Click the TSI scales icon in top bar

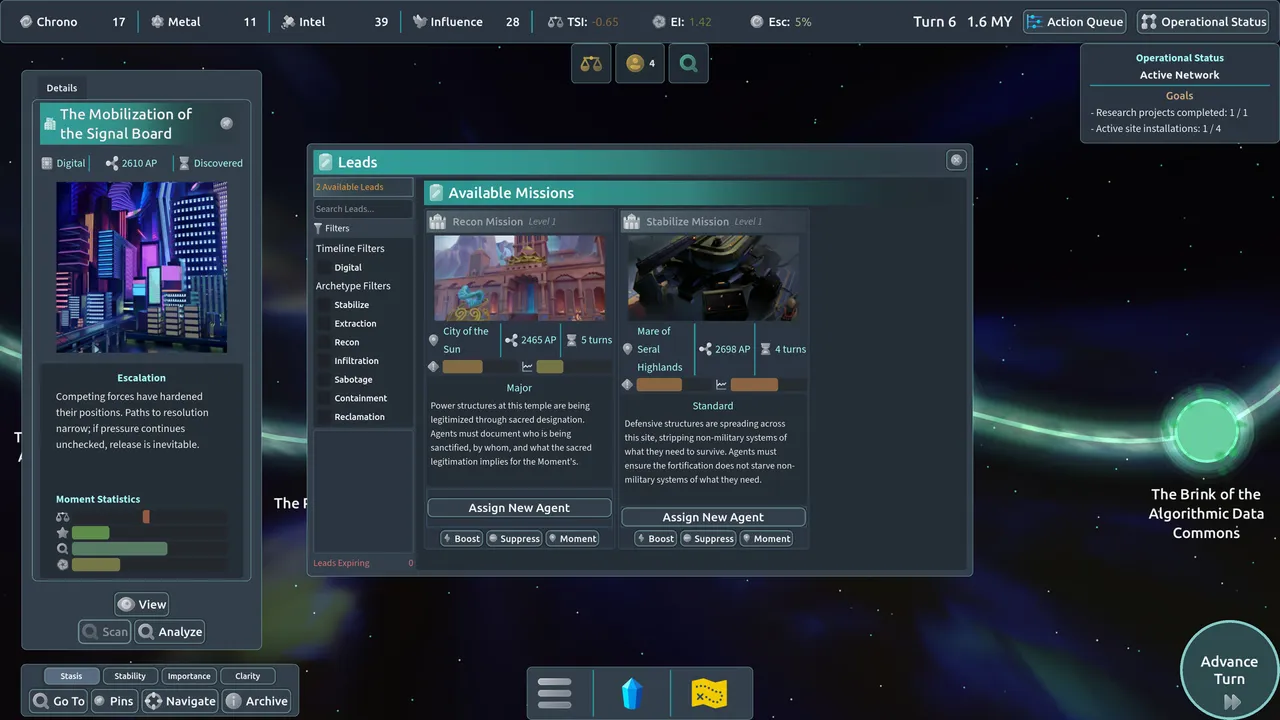(555, 22)
